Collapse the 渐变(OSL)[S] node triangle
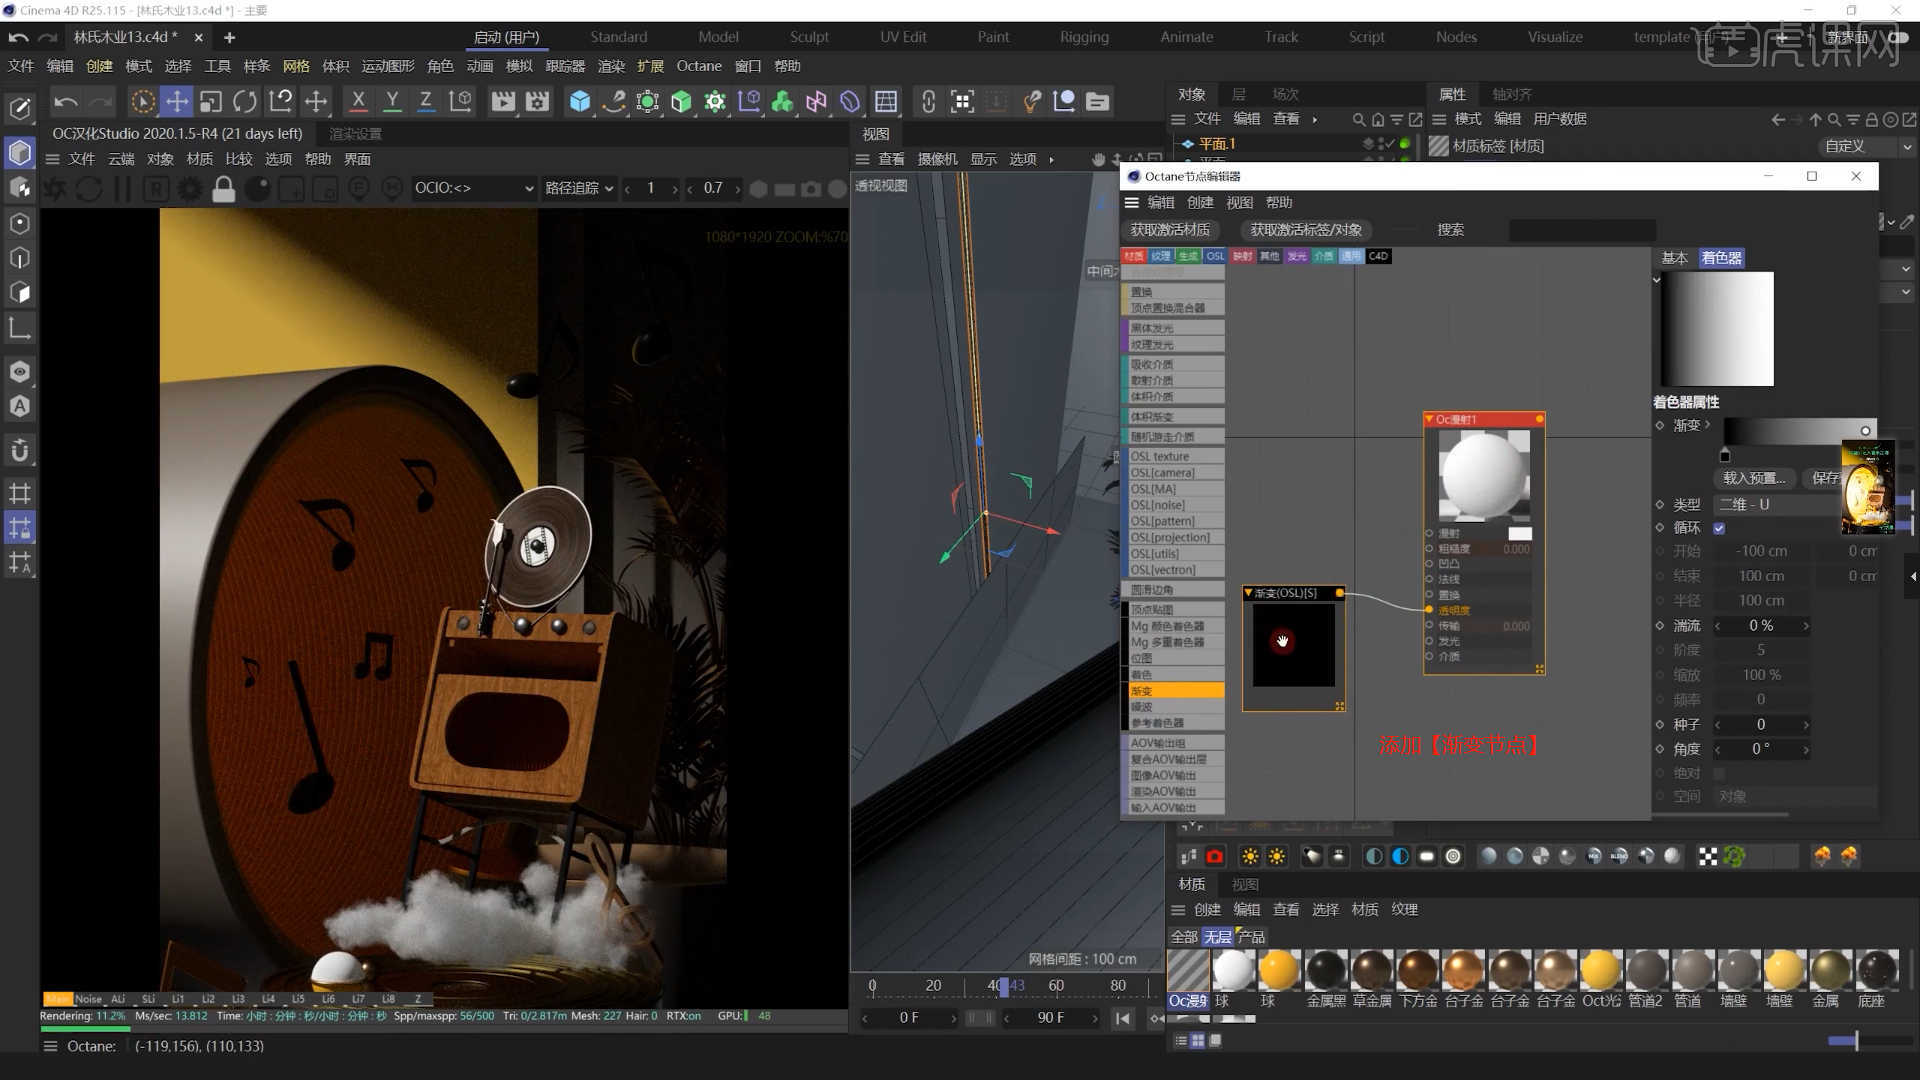This screenshot has width=1920, height=1080. pyautogui.click(x=1248, y=593)
